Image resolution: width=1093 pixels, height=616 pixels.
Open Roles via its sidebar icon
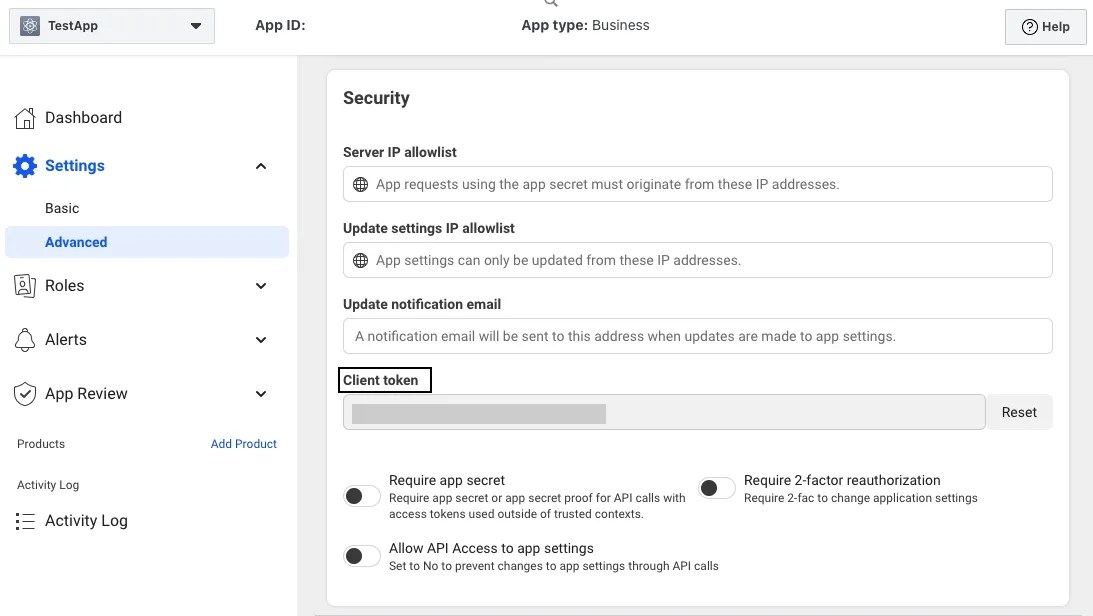25,285
